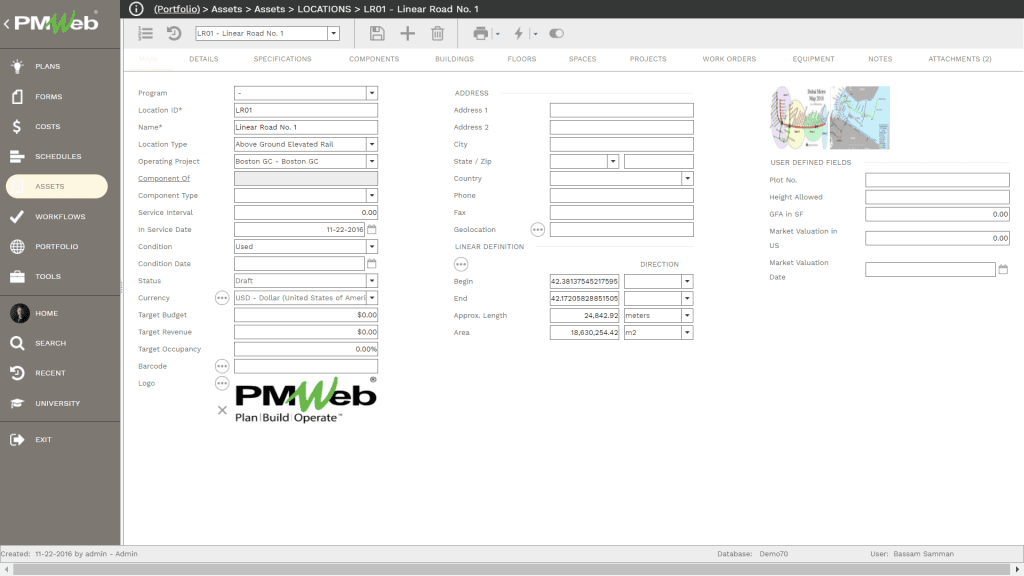Open the Market Valuation Date calendar picker

point(1003,269)
